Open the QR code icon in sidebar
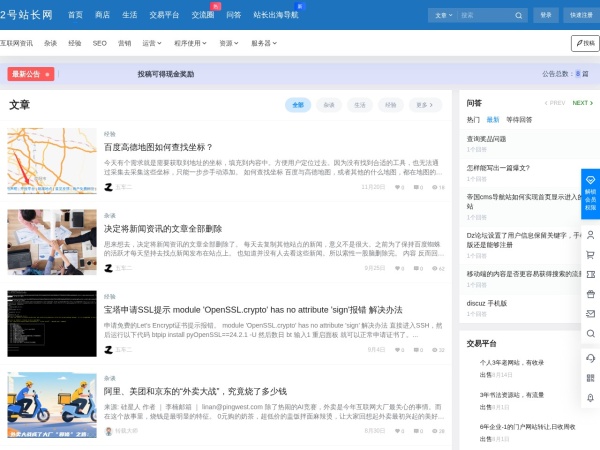Viewport: 600px width, 450px height. (x=590, y=378)
